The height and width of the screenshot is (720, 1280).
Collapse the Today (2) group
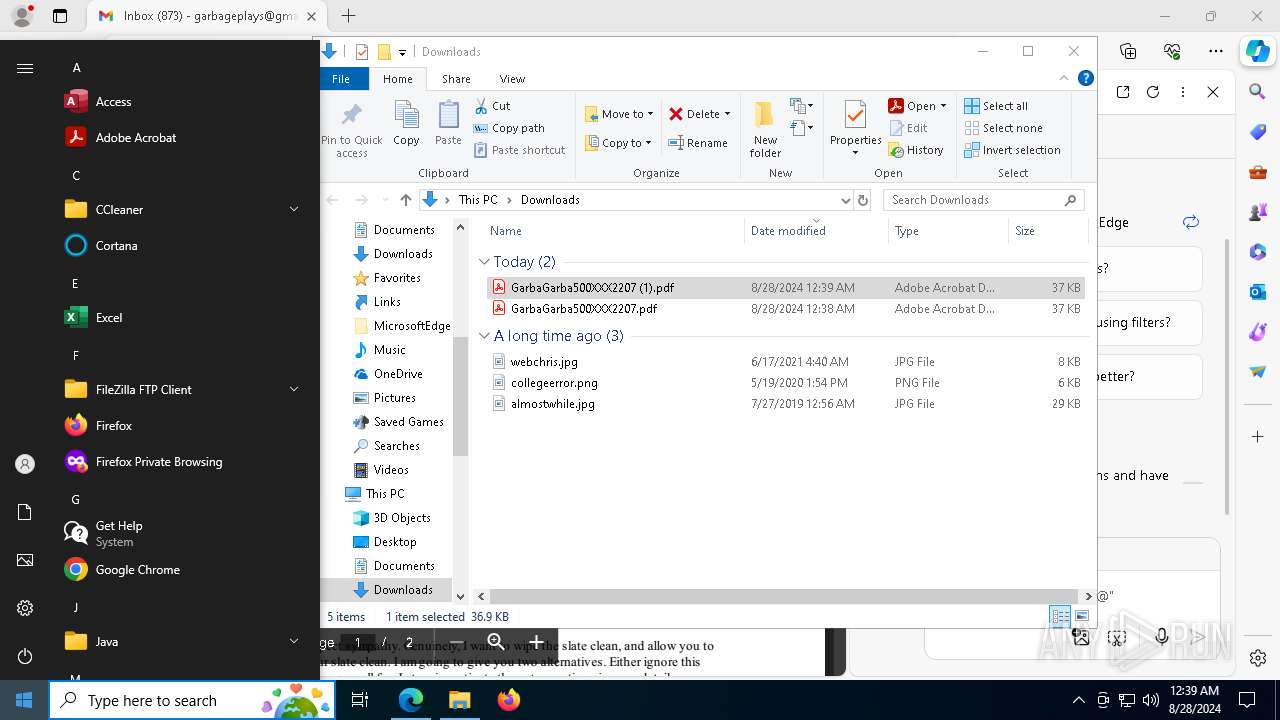485,262
